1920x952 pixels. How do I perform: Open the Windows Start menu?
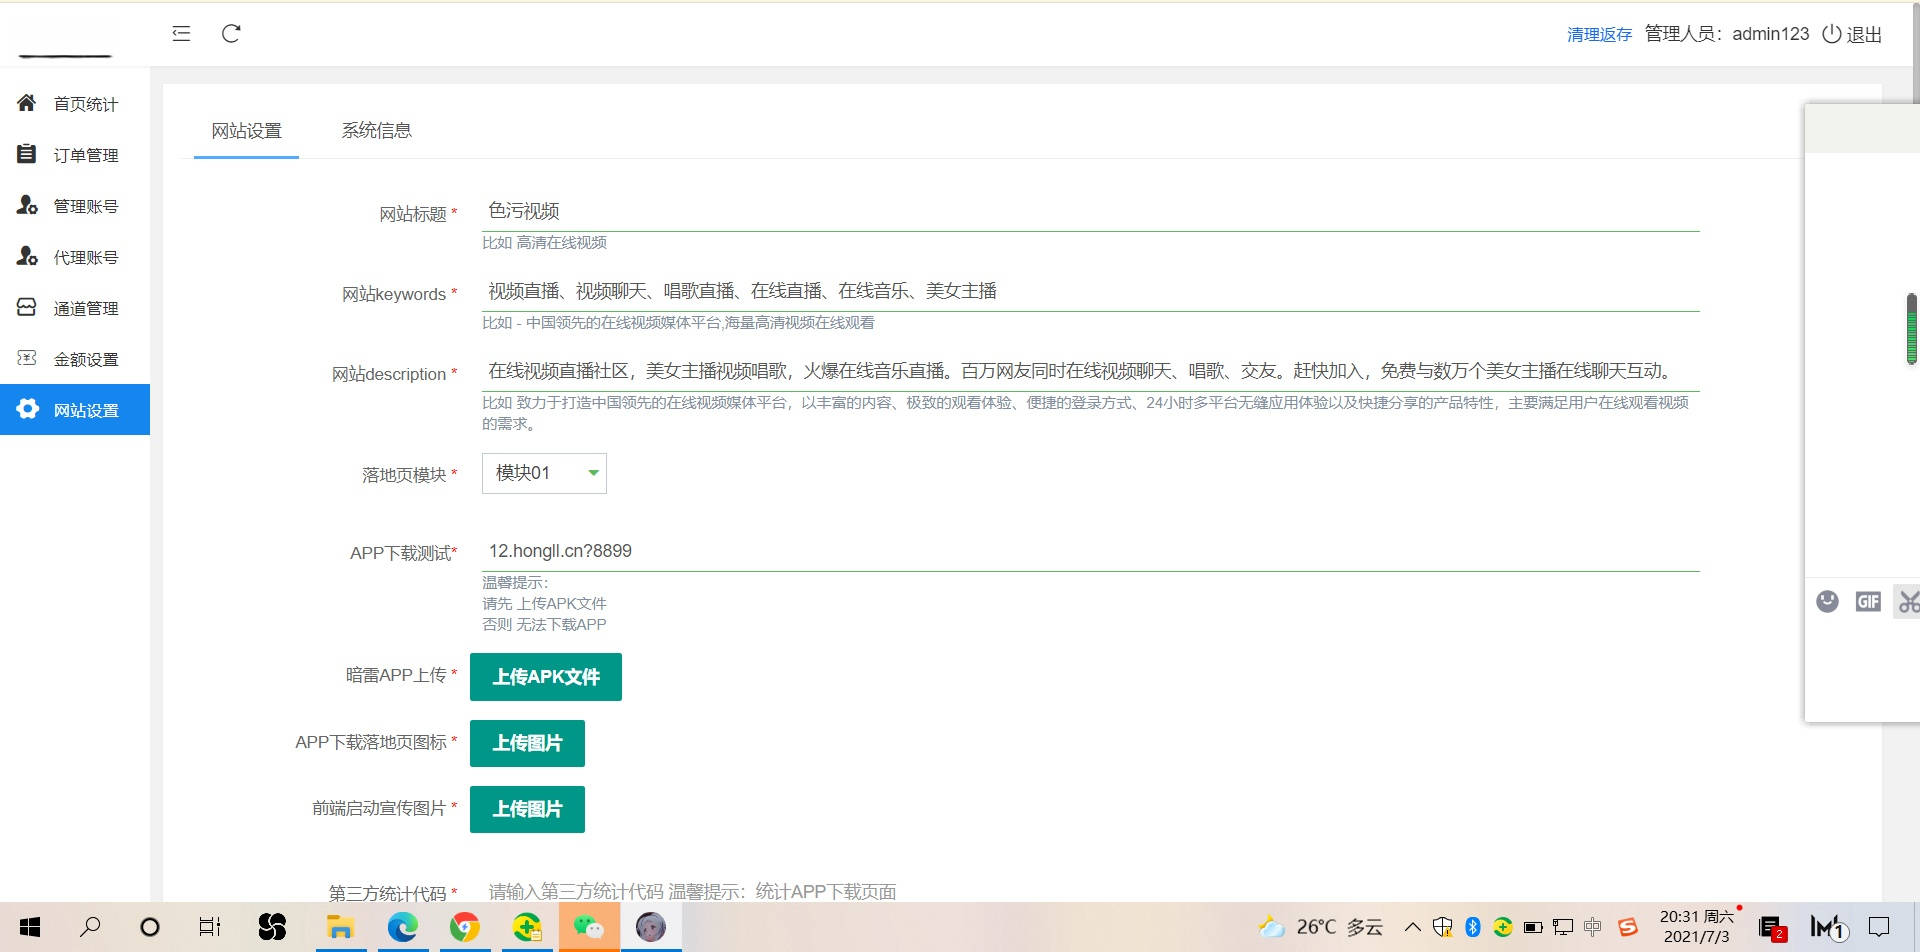(30, 927)
